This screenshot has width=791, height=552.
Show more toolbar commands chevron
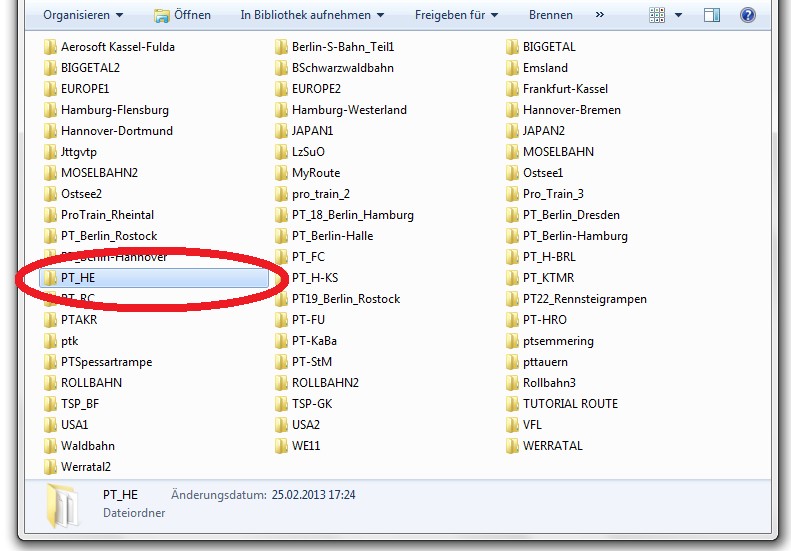599,15
